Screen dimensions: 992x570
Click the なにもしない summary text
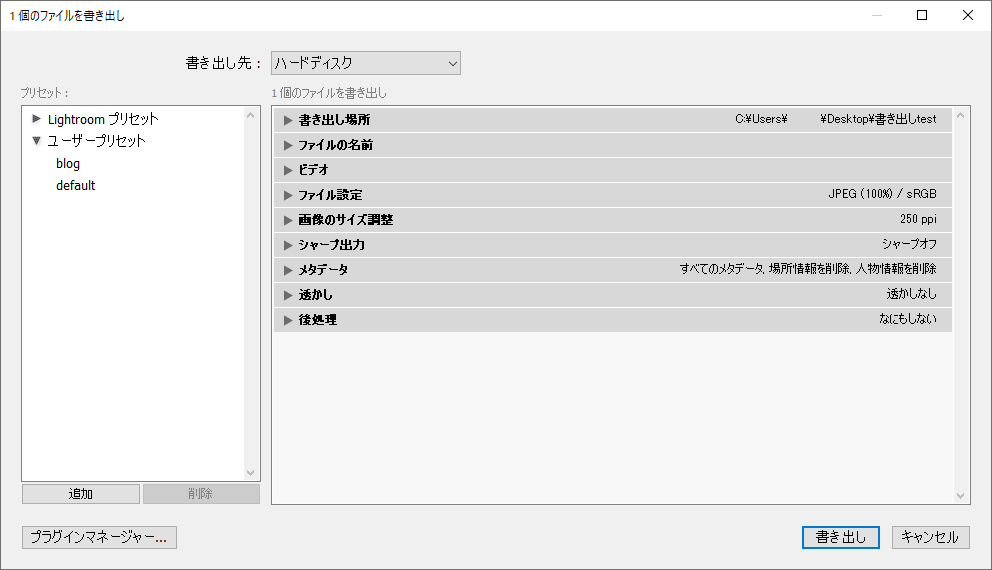907,319
